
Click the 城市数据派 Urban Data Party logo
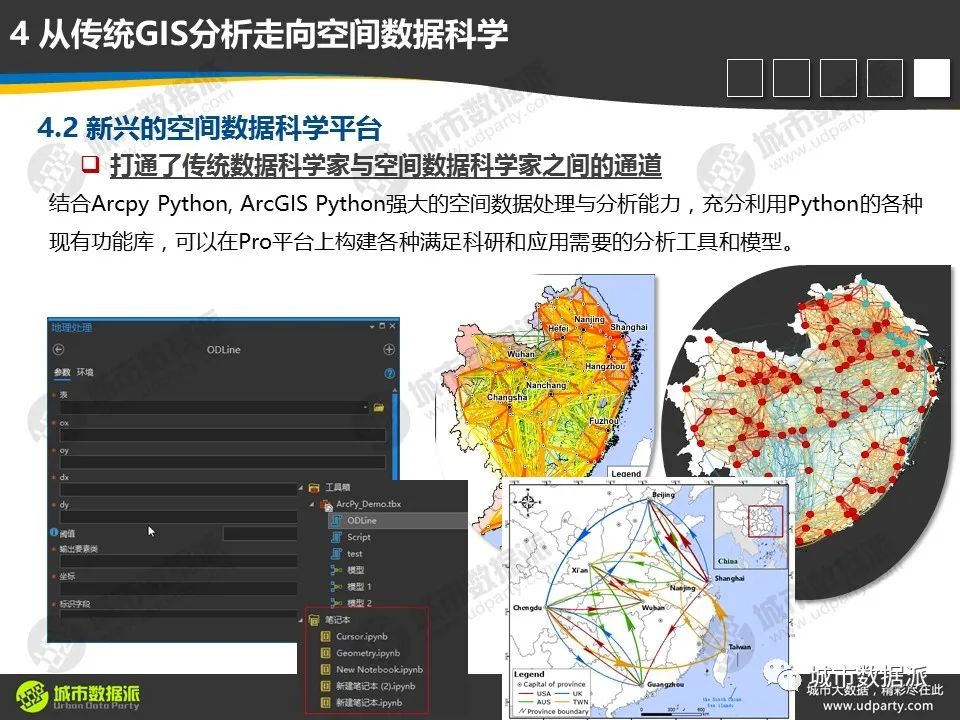(x=78, y=696)
